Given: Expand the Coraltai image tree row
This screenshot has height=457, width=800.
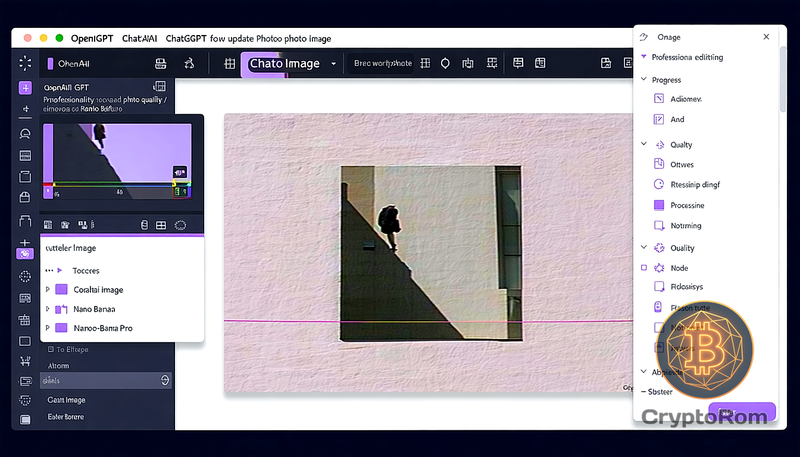Looking at the screenshot, I should pyautogui.click(x=47, y=289).
